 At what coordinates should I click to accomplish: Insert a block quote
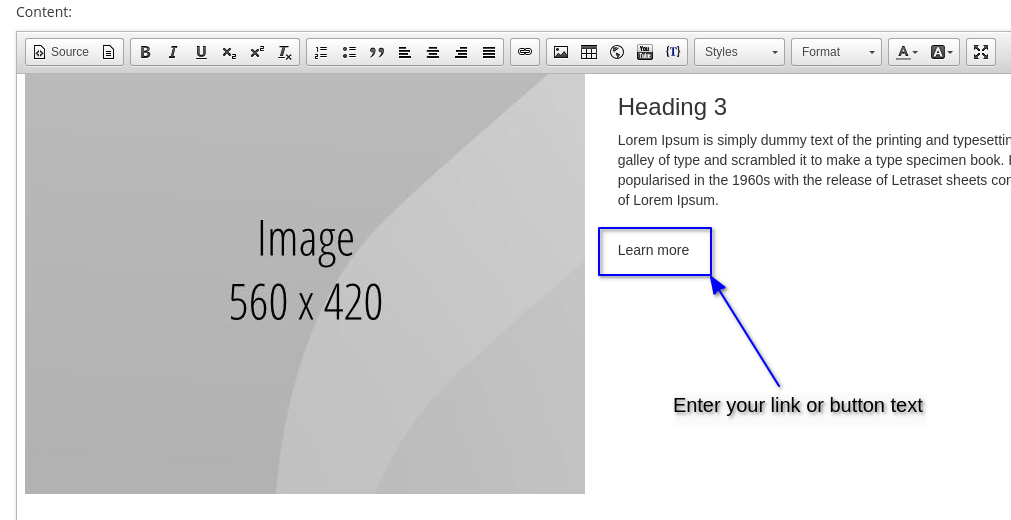pyautogui.click(x=377, y=52)
